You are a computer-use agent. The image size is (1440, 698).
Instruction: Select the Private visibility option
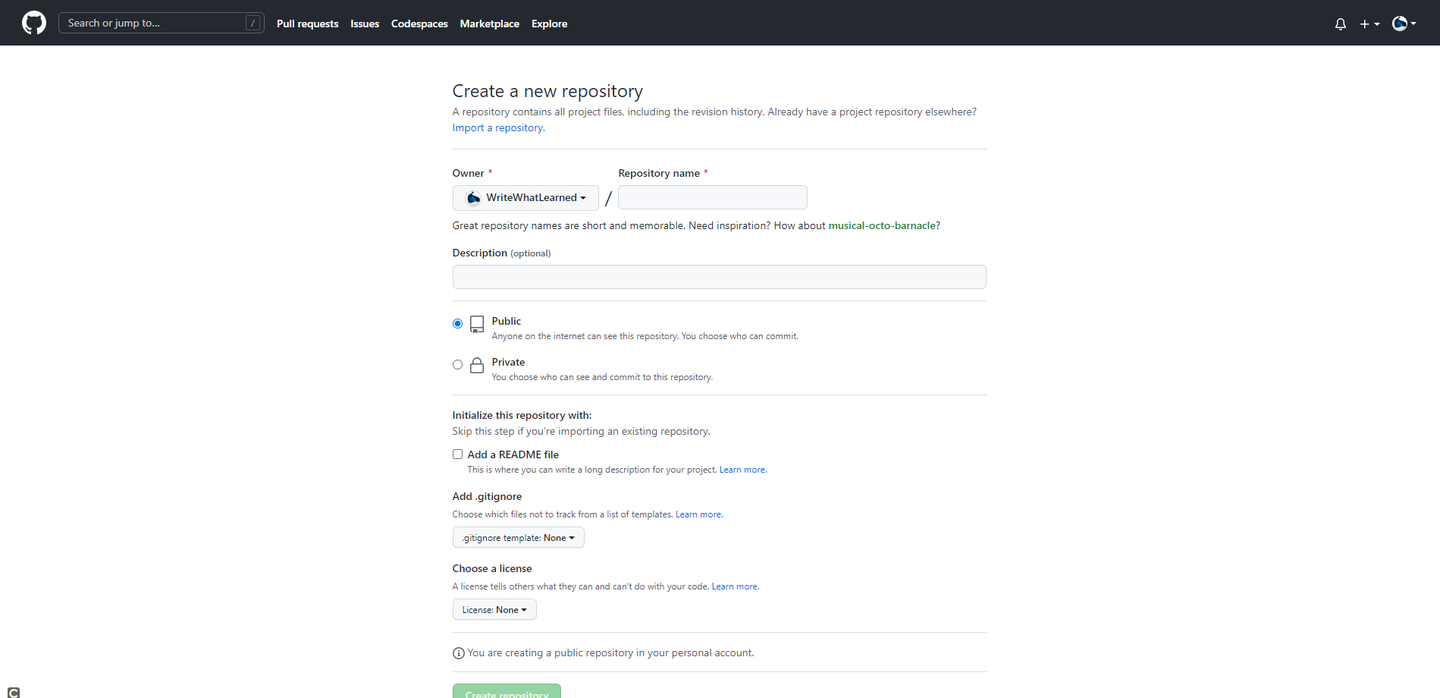(458, 365)
